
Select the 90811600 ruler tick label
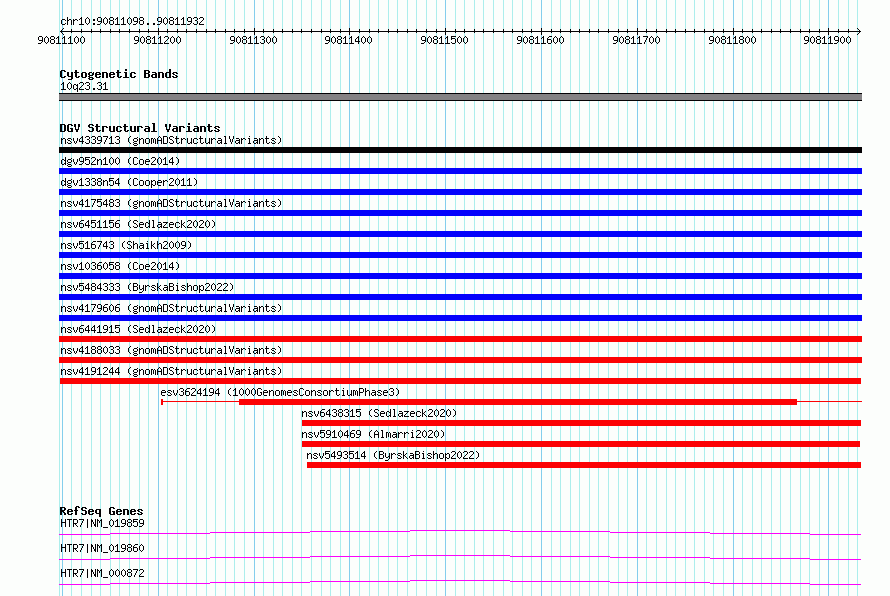[540, 40]
